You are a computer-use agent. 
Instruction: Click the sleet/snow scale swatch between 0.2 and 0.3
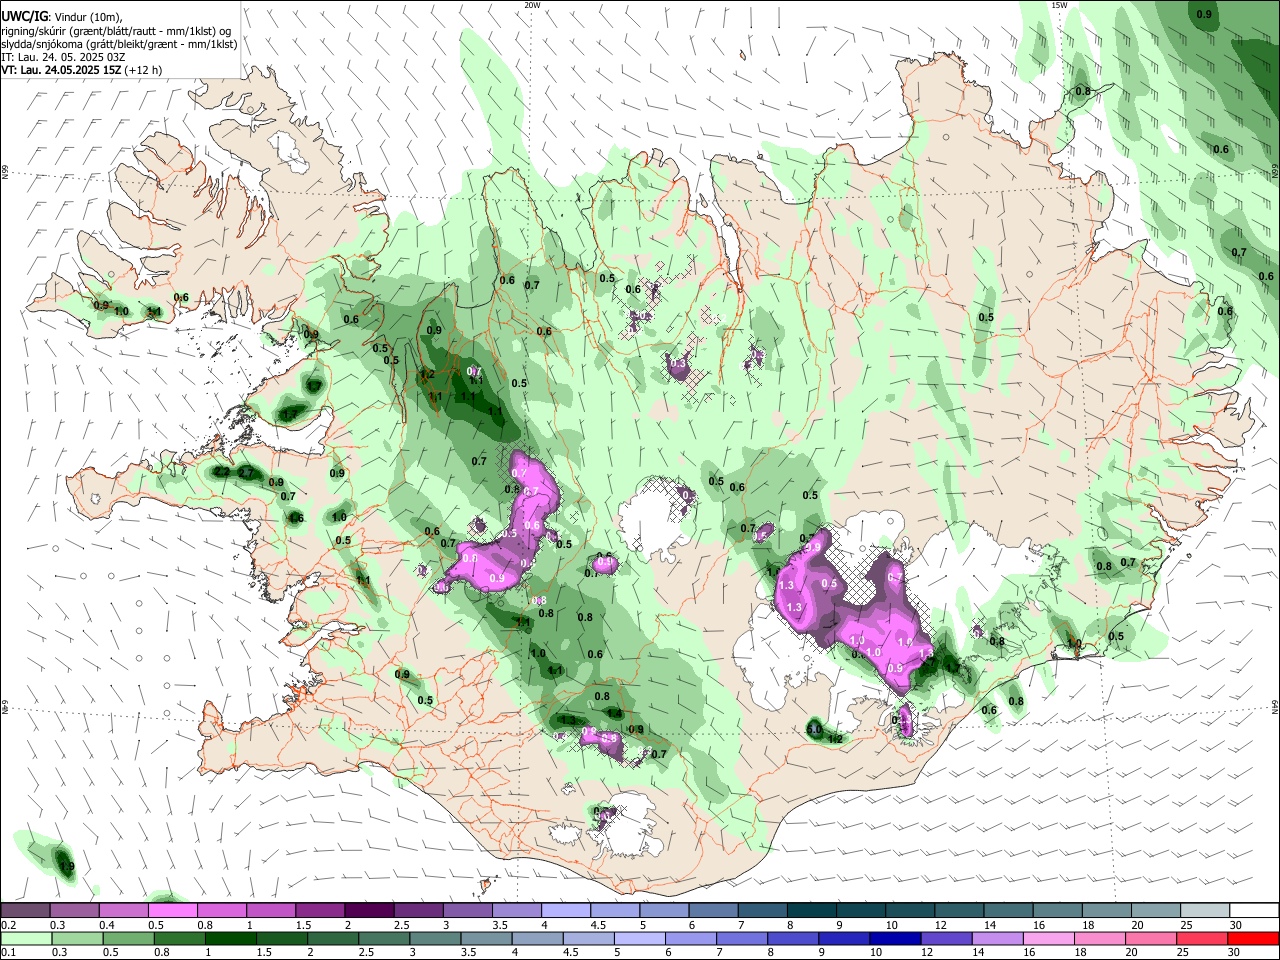tap(25, 910)
